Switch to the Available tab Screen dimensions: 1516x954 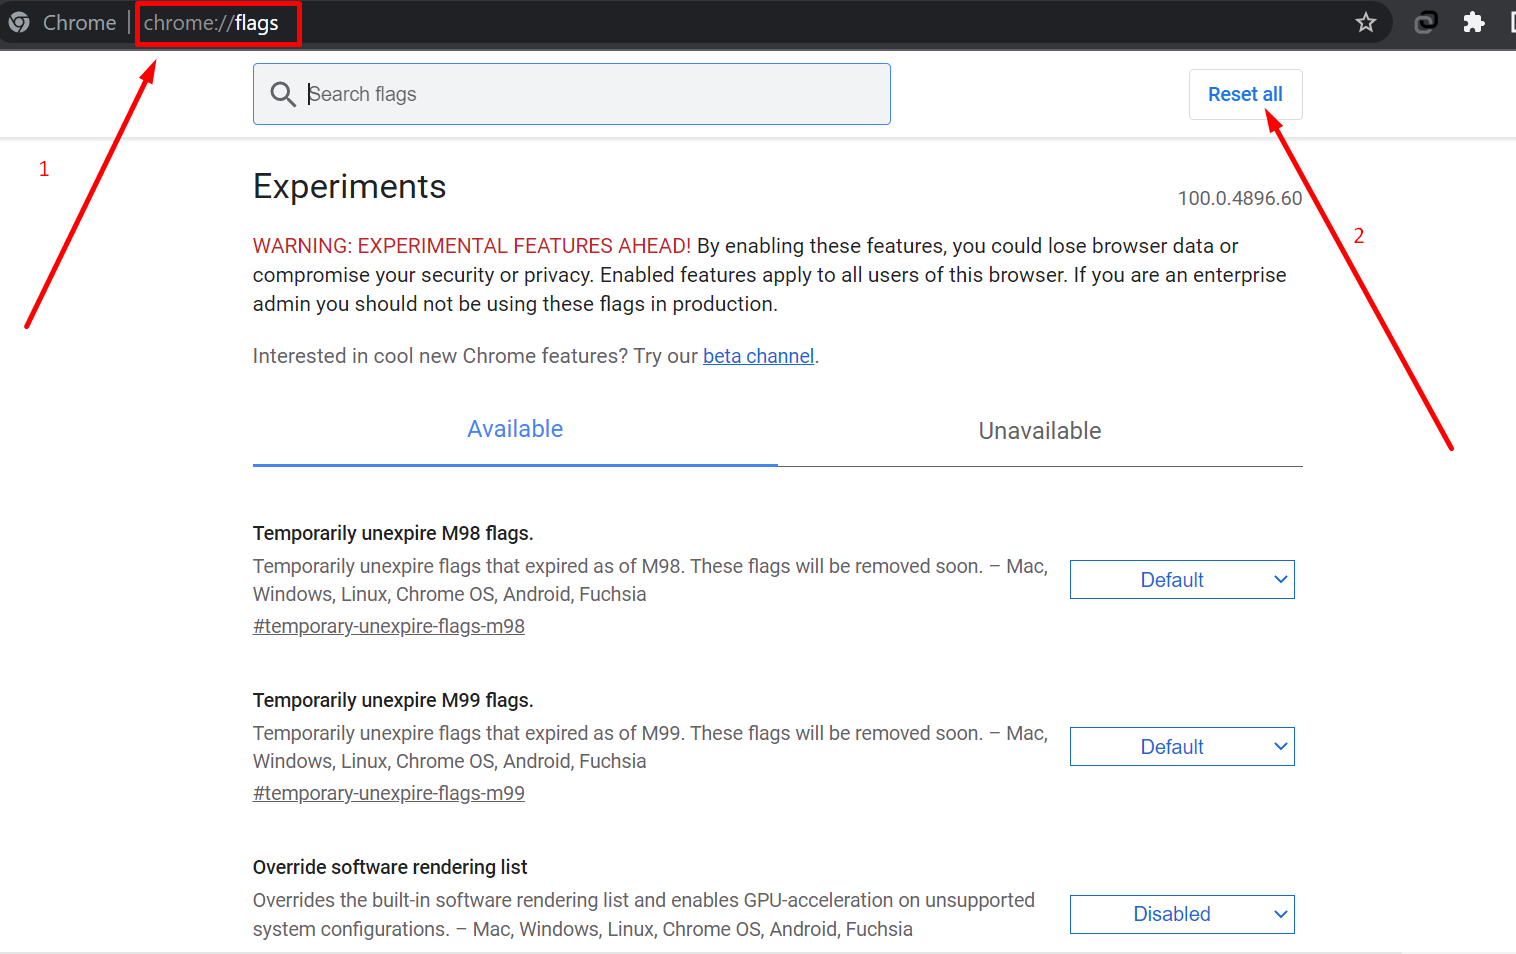click(515, 430)
